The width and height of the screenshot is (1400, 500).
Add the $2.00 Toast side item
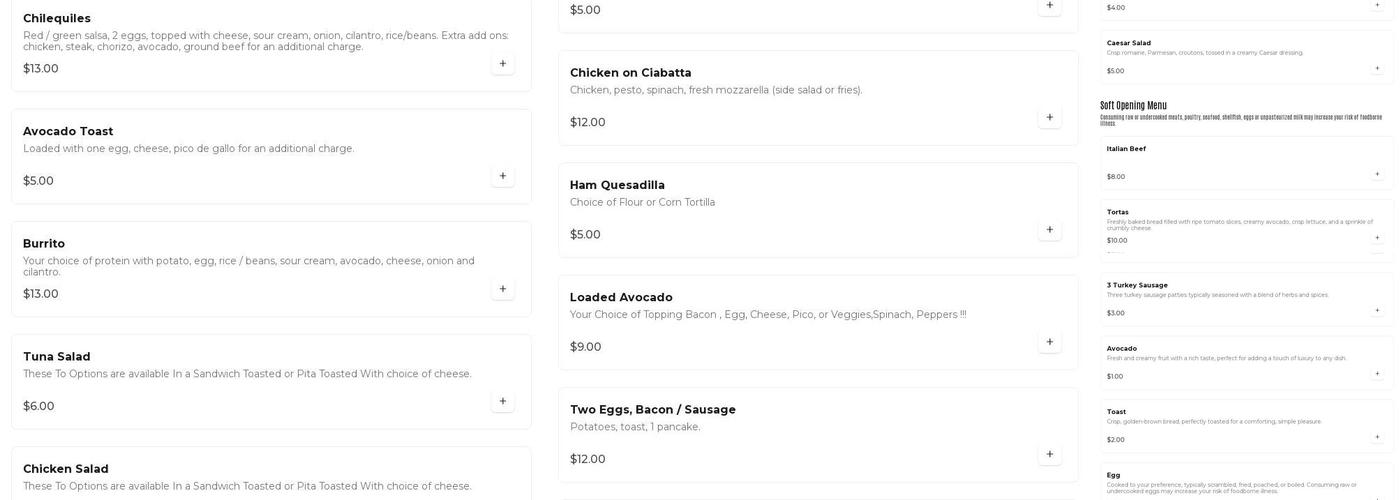click(1377, 437)
